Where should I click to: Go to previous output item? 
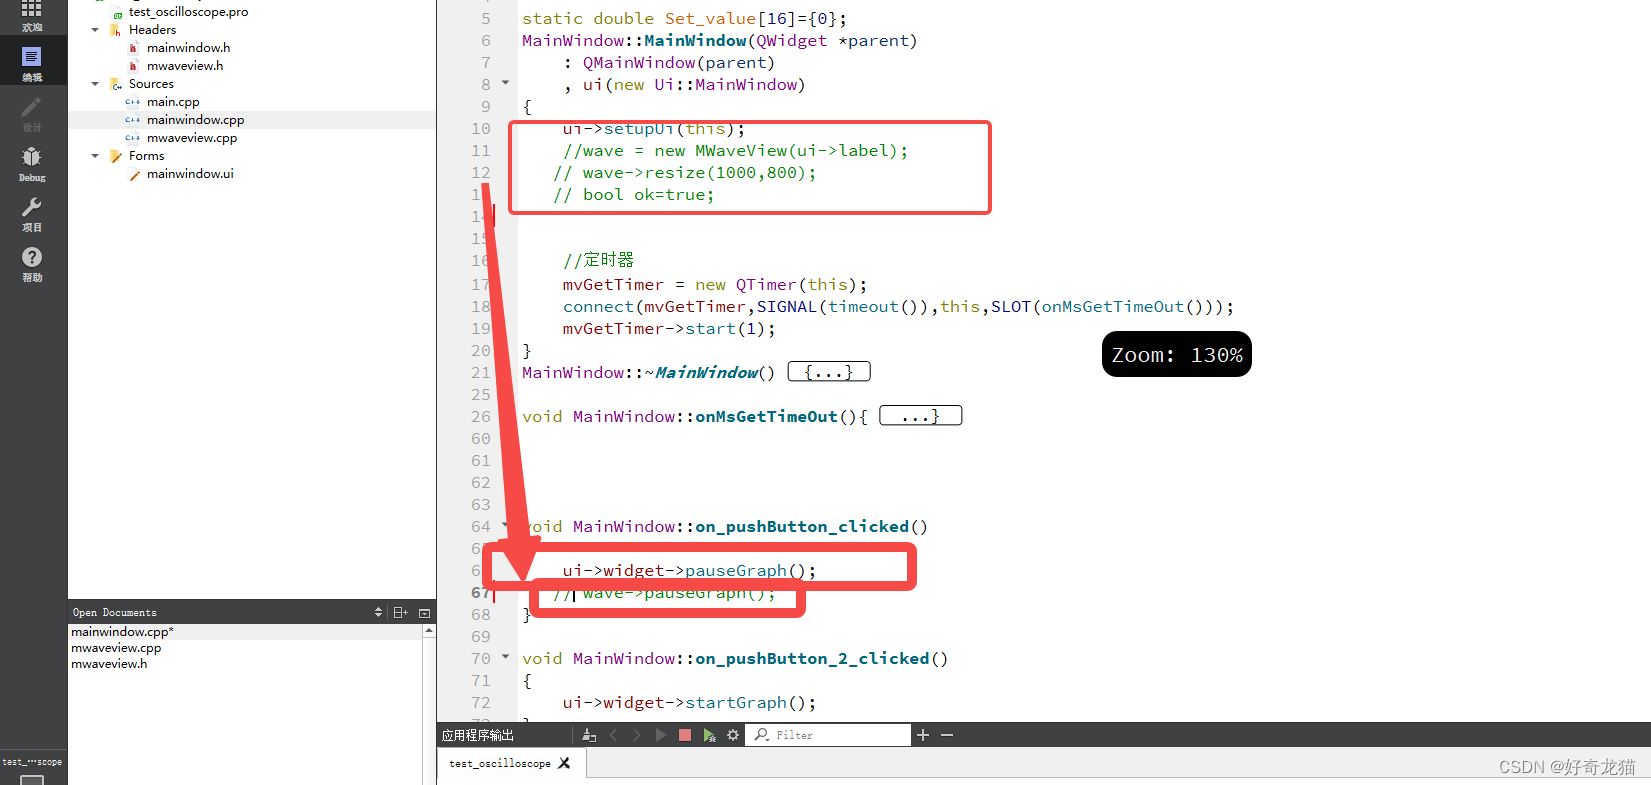[x=614, y=735]
